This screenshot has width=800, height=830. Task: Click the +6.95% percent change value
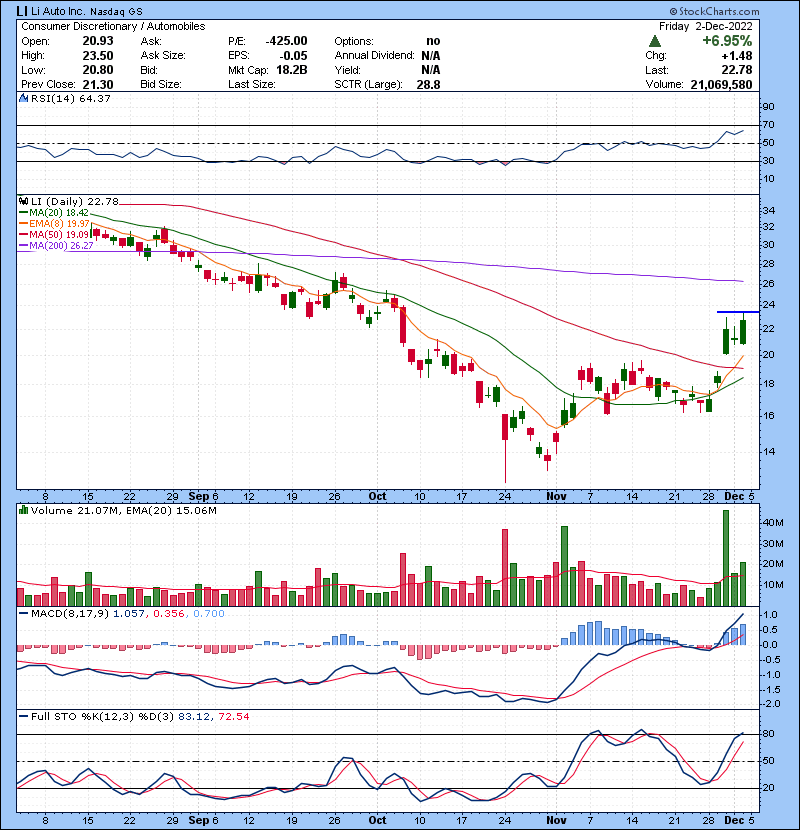tap(727, 41)
